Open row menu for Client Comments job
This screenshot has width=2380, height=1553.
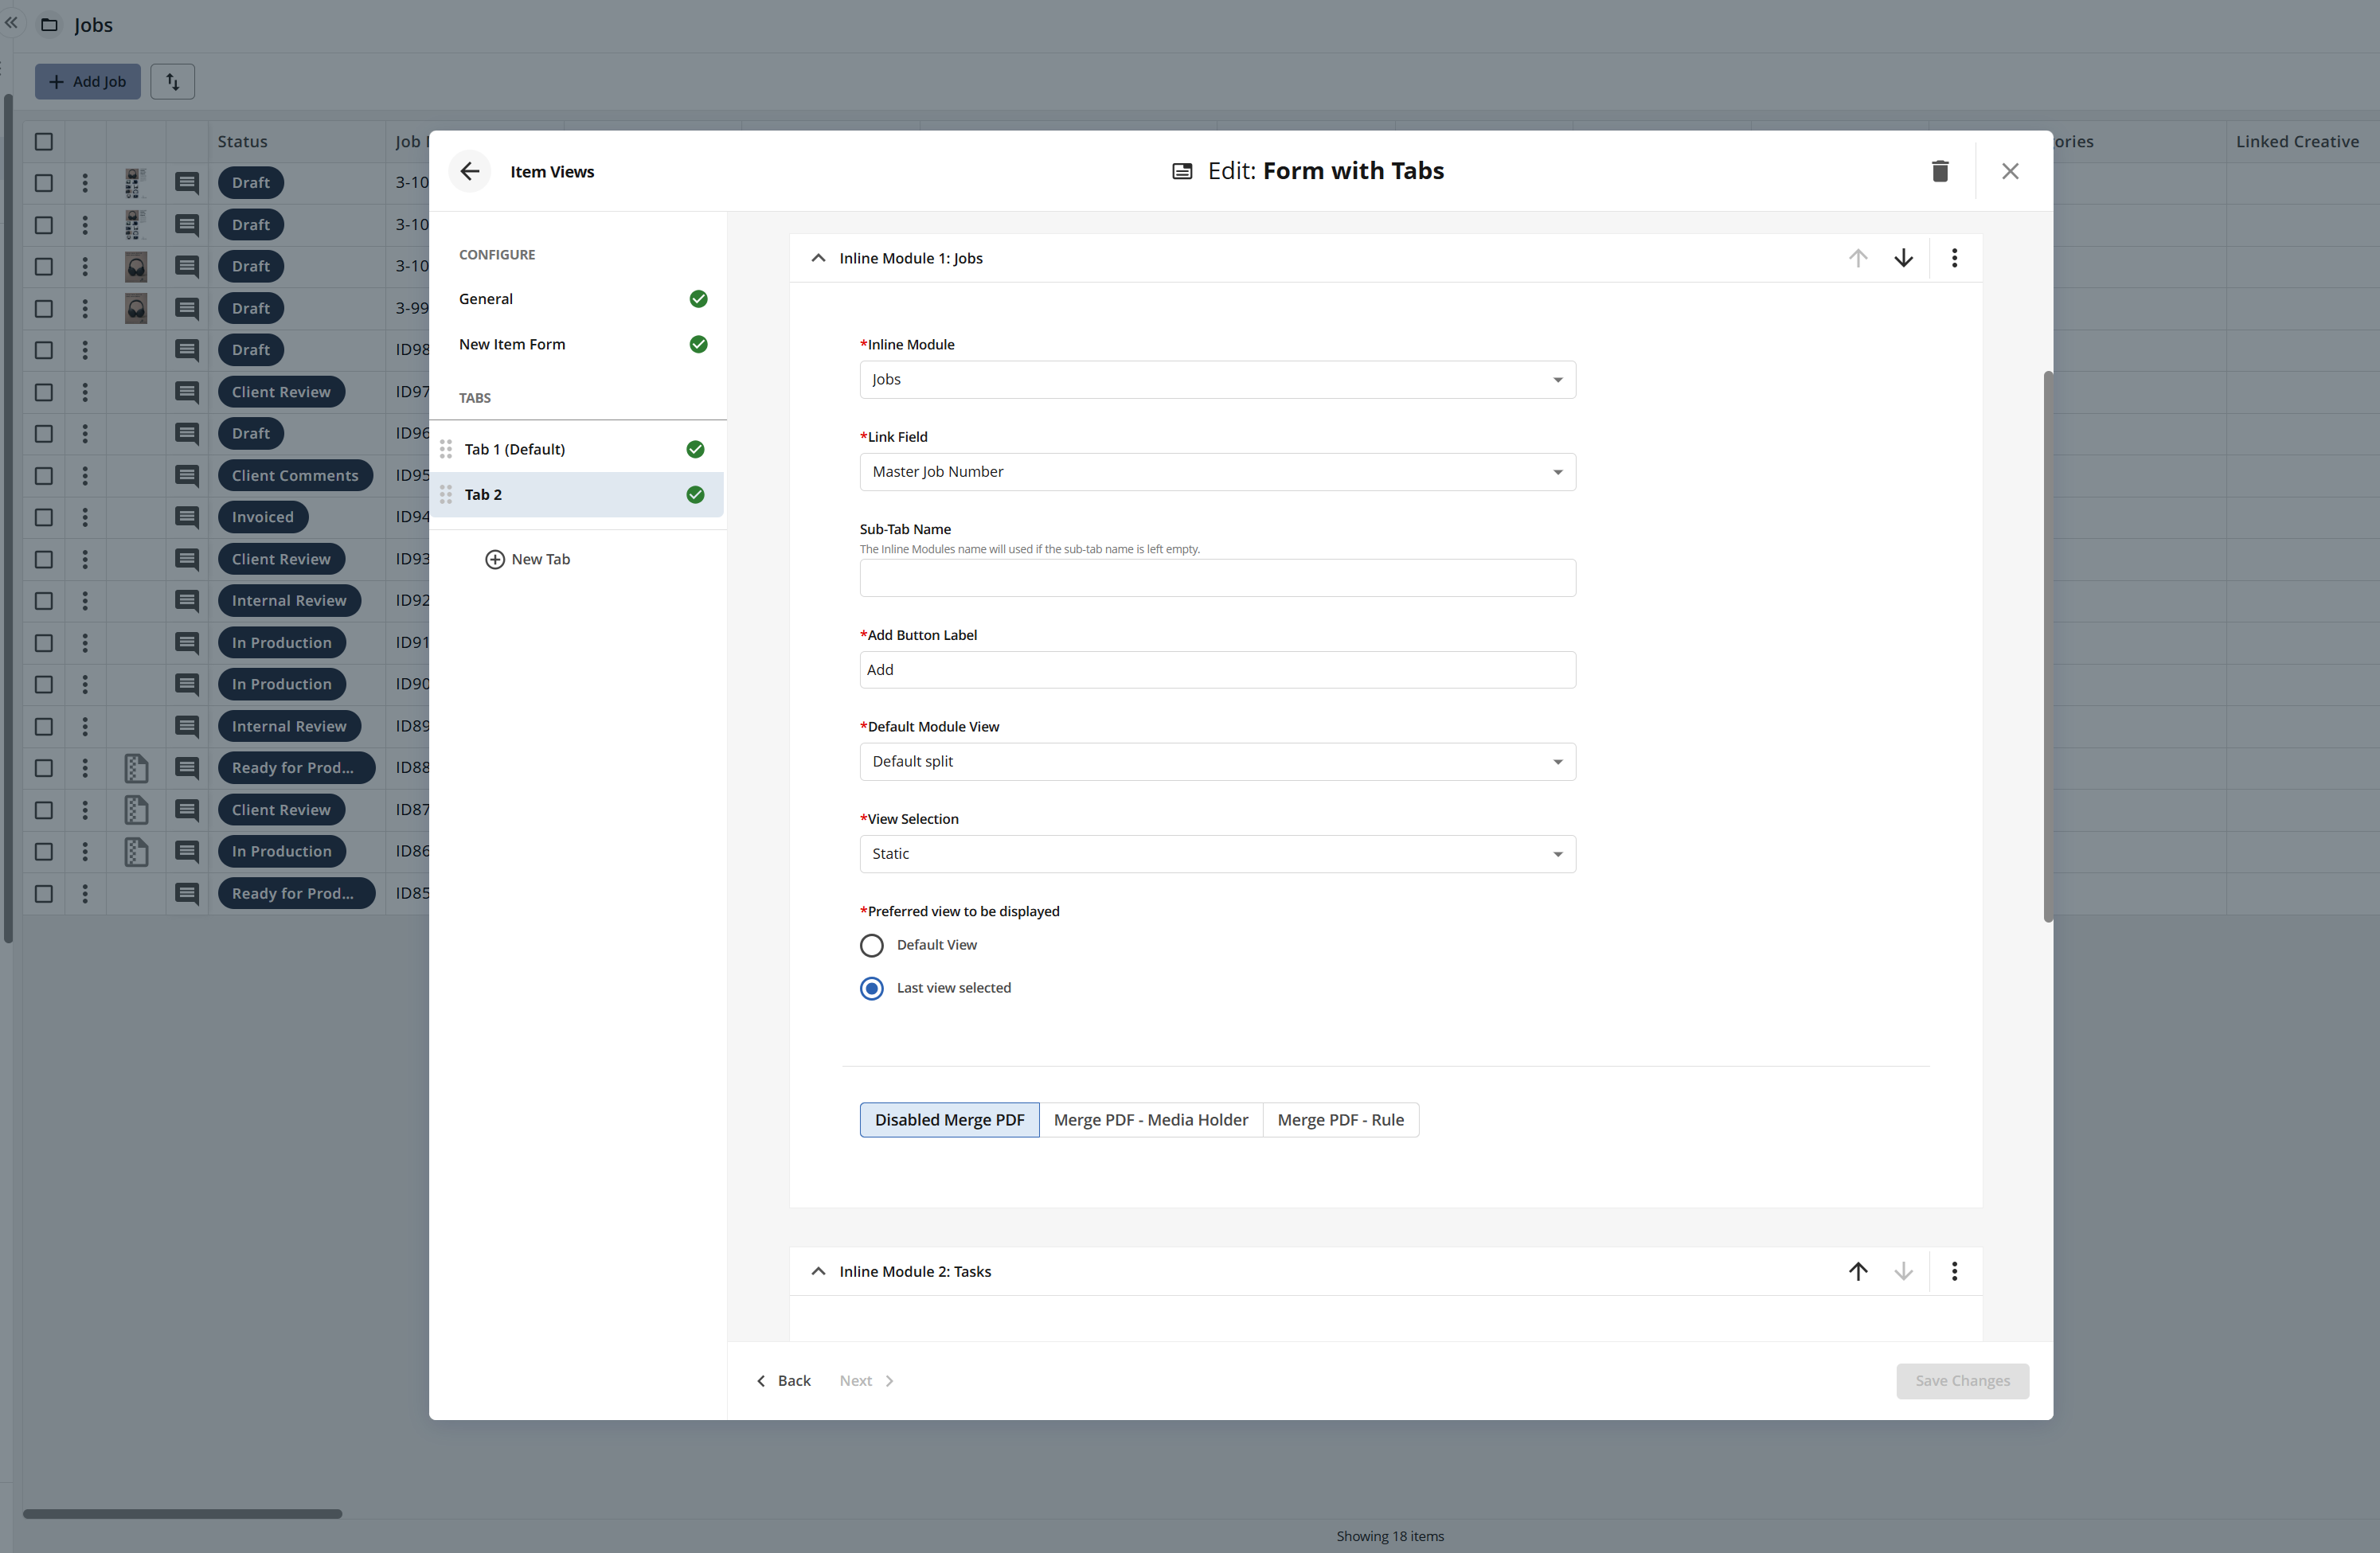85,475
